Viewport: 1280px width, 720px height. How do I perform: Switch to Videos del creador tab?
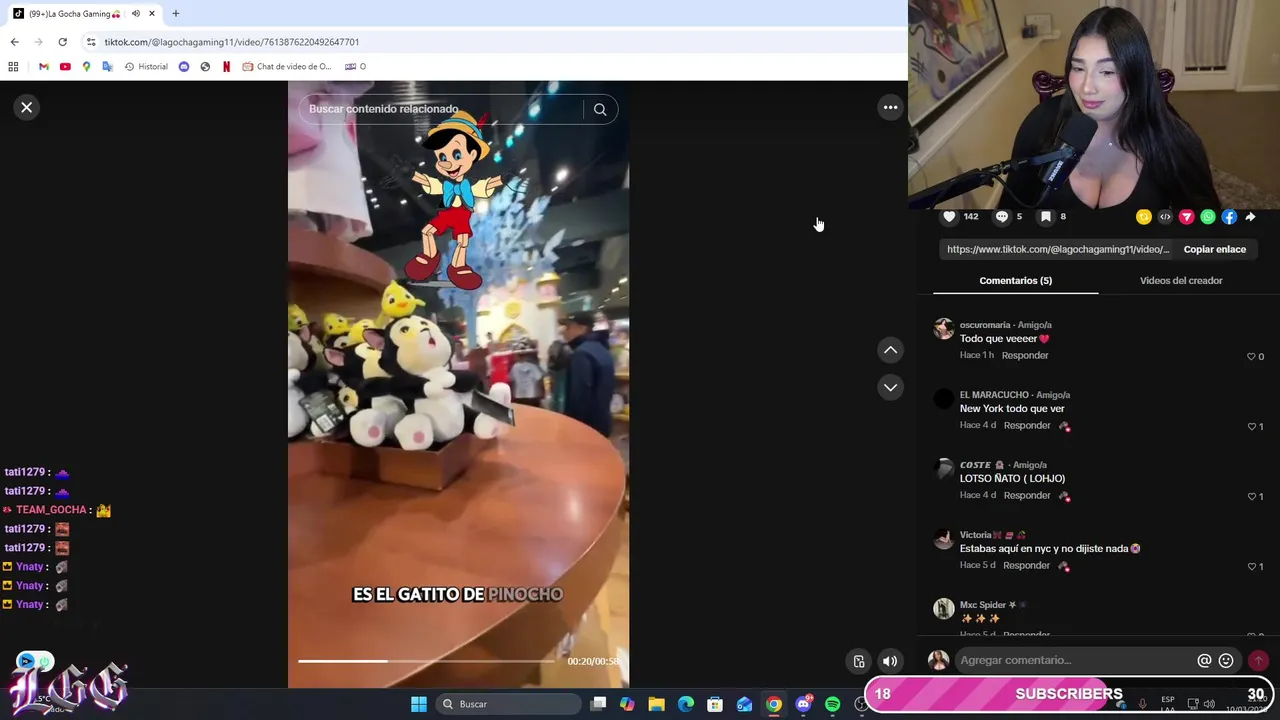click(x=1181, y=280)
